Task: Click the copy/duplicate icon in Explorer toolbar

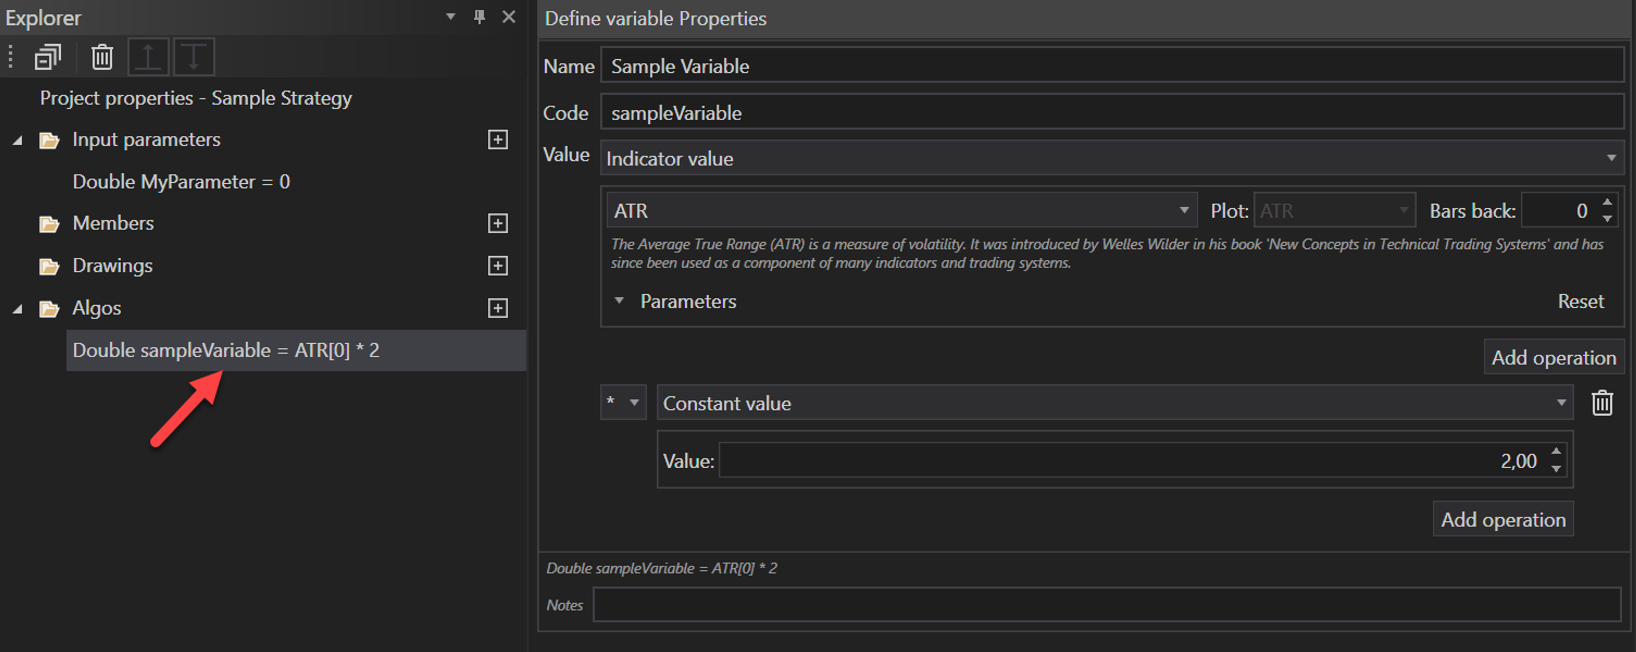Action: point(47,57)
